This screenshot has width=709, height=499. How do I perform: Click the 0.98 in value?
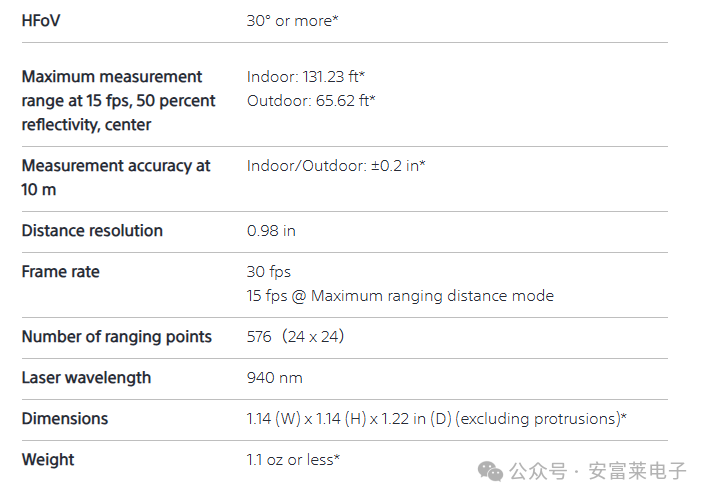click(x=271, y=230)
